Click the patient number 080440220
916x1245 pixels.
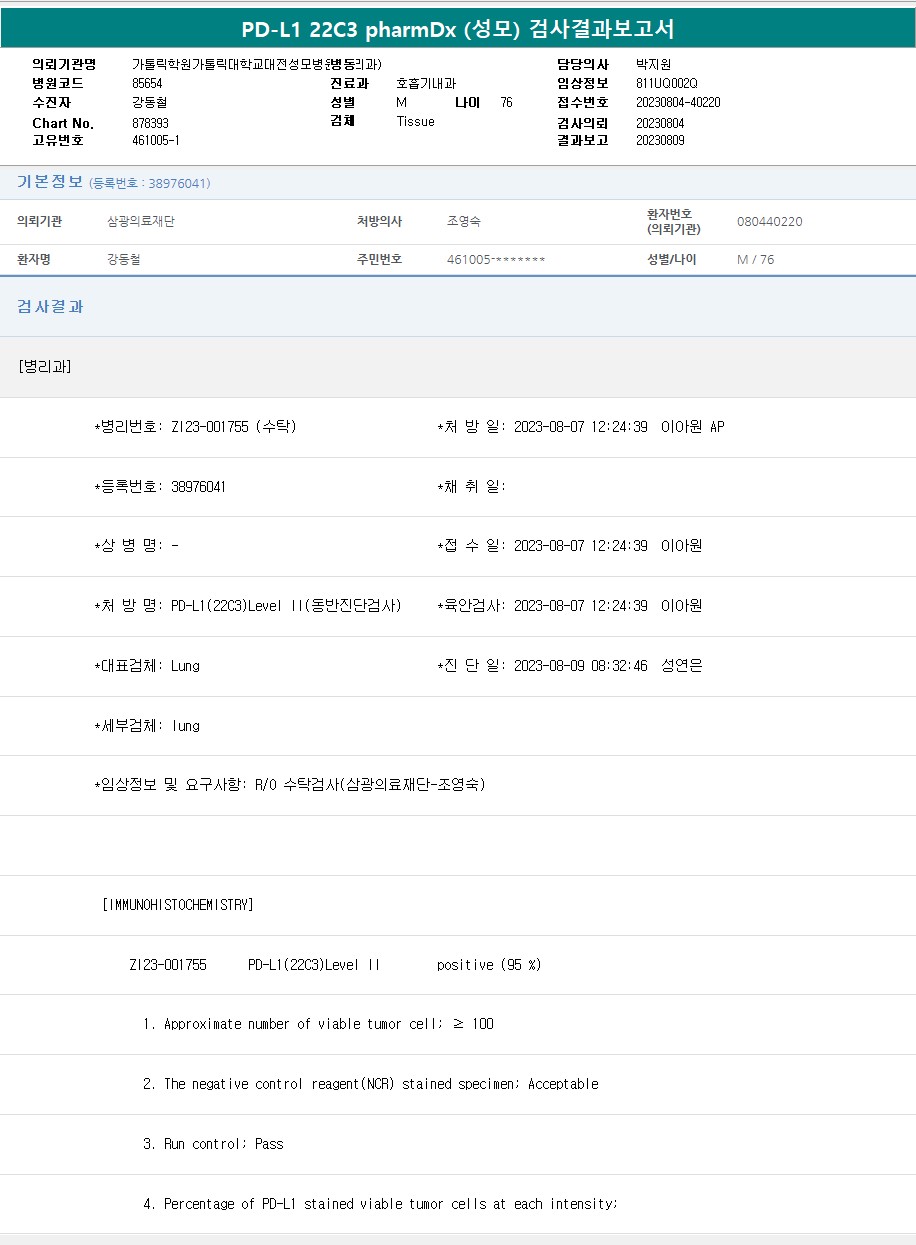pos(769,221)
